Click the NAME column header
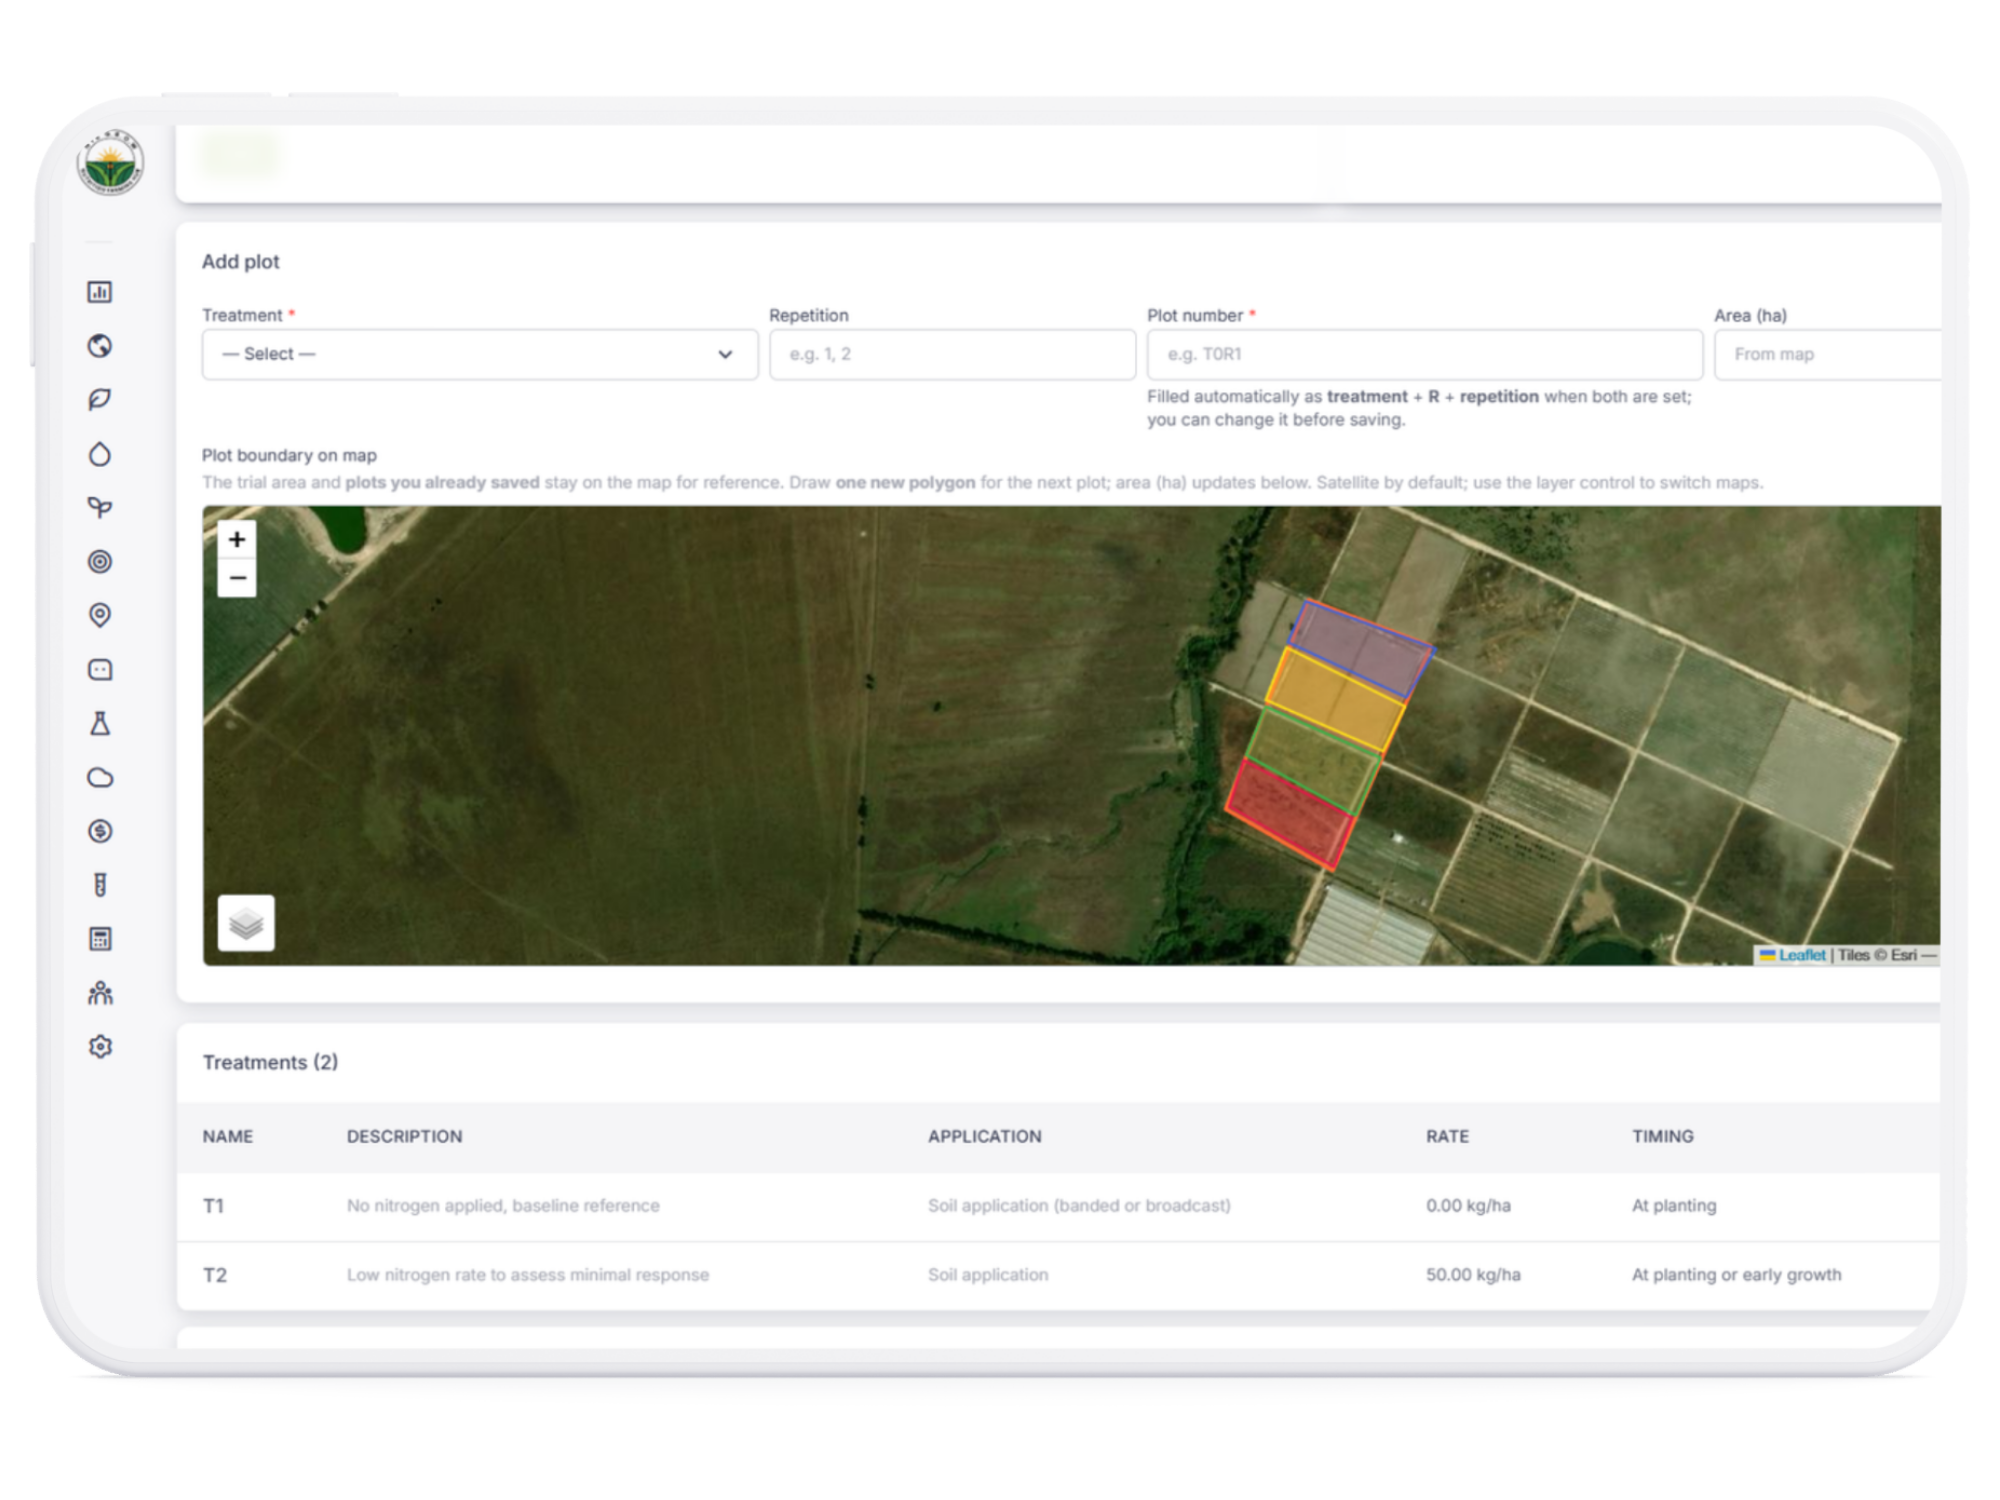2000x1500 pixels. (x=228, y=1137)
